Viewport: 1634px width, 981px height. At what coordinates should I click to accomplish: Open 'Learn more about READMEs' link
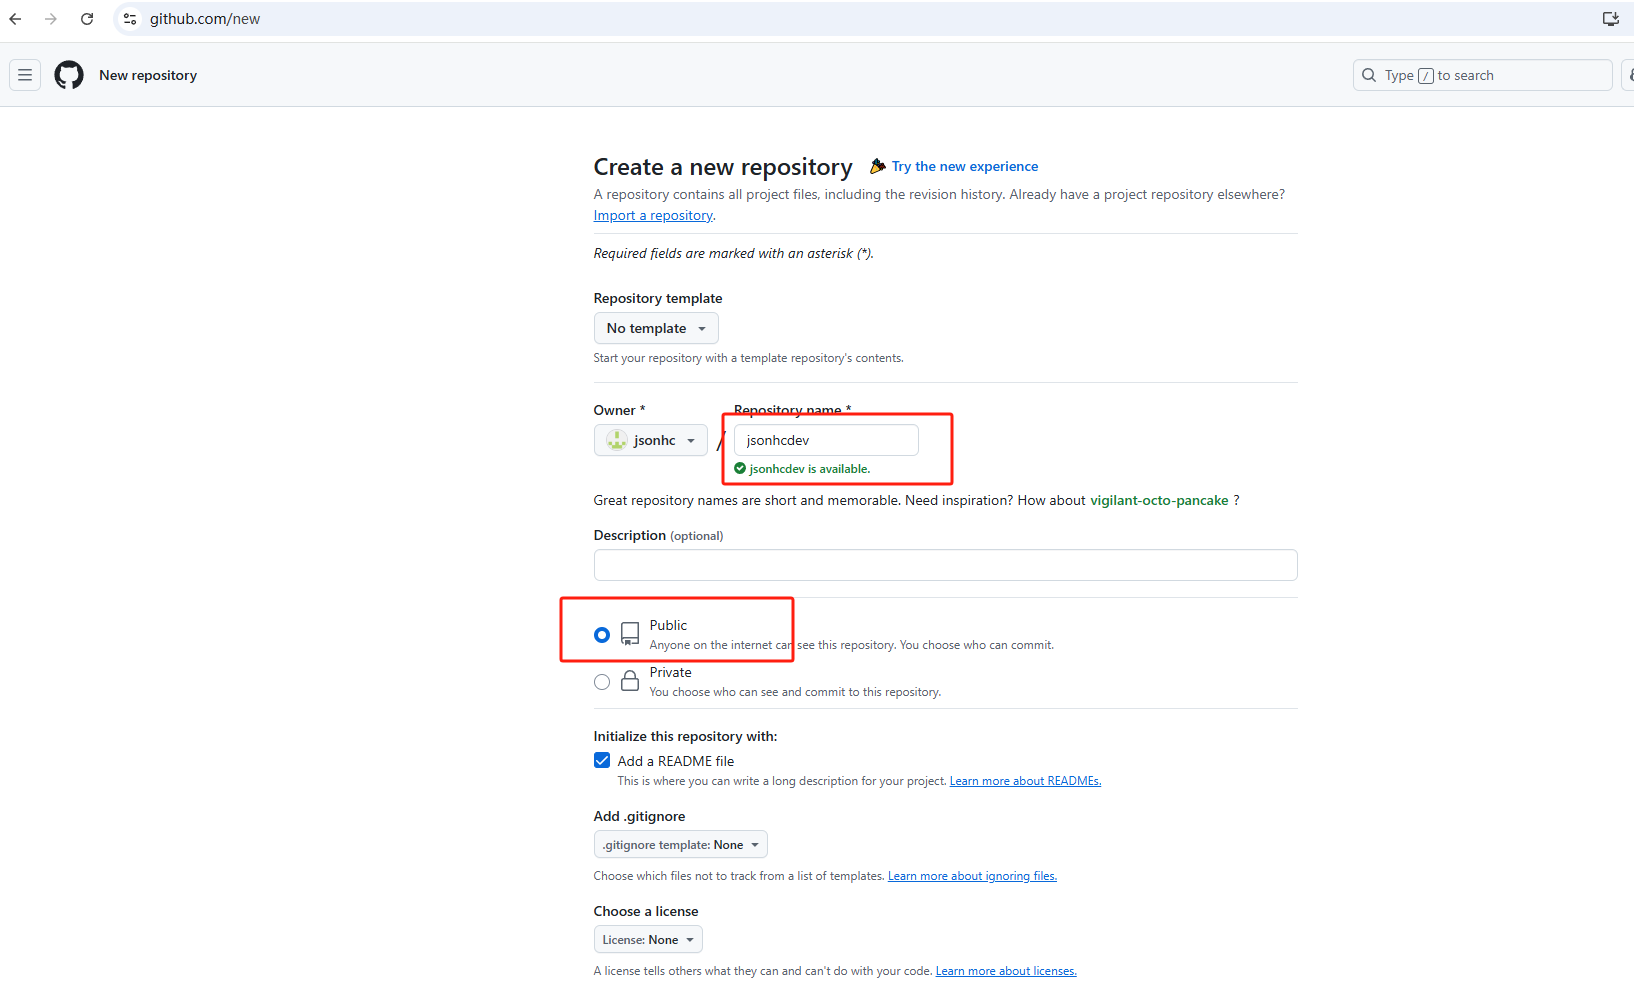coord(1025,781)
